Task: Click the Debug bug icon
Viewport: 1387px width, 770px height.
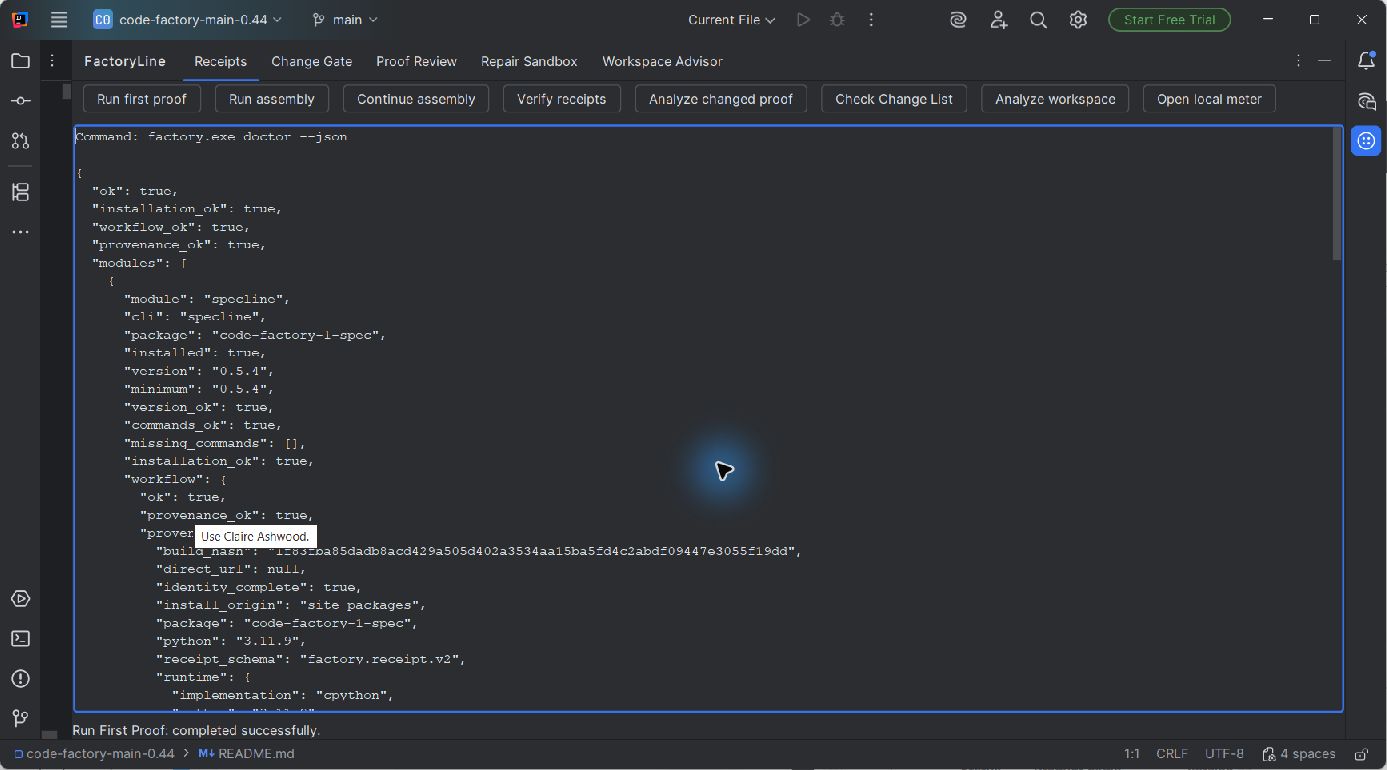Action: pyautogui.click(x=837, y=20)
